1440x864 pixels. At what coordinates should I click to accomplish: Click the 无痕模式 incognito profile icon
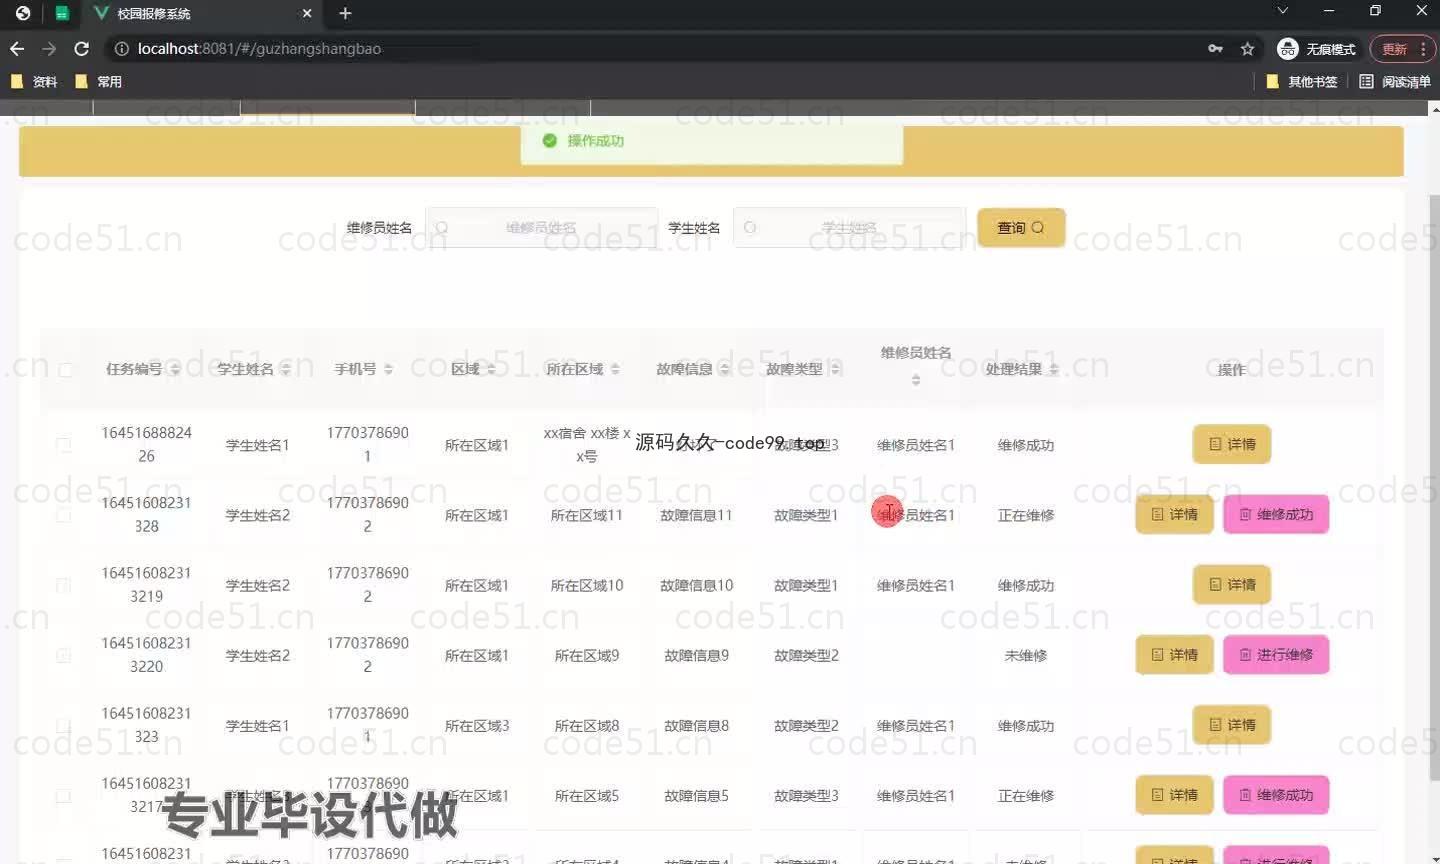(1317, 49)
